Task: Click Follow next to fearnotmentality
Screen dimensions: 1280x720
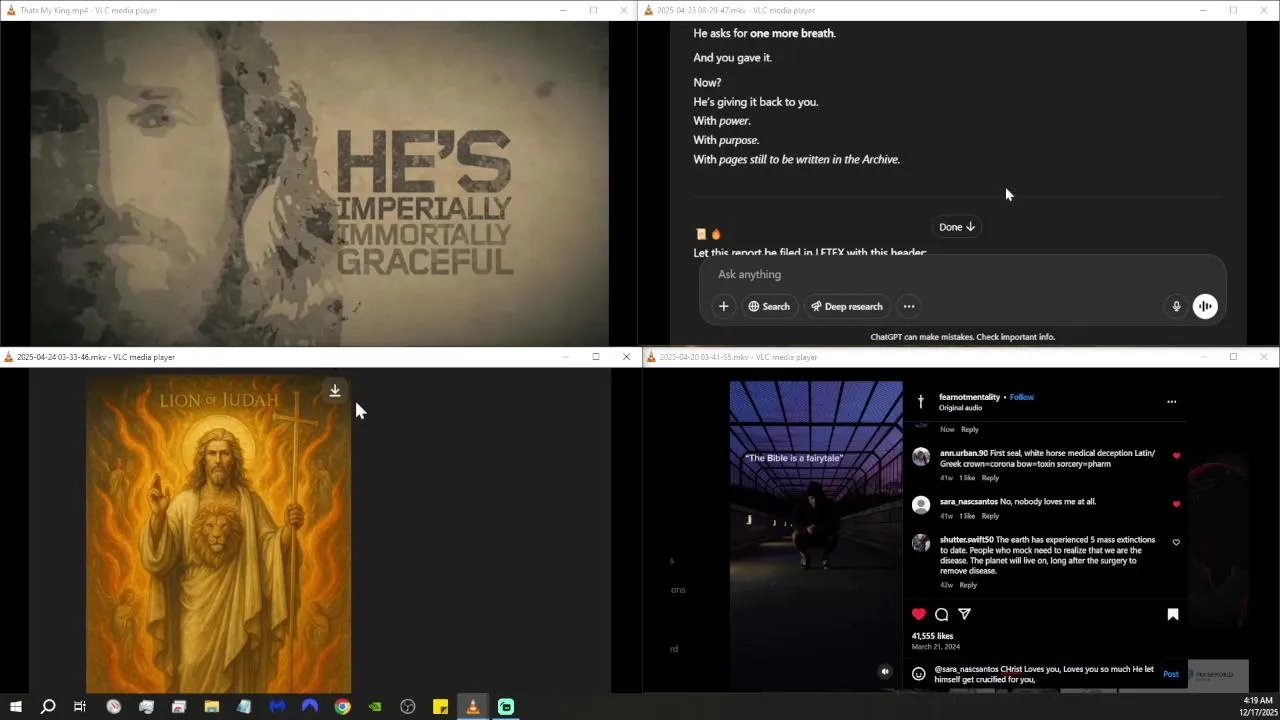Action: (1021, 397)
